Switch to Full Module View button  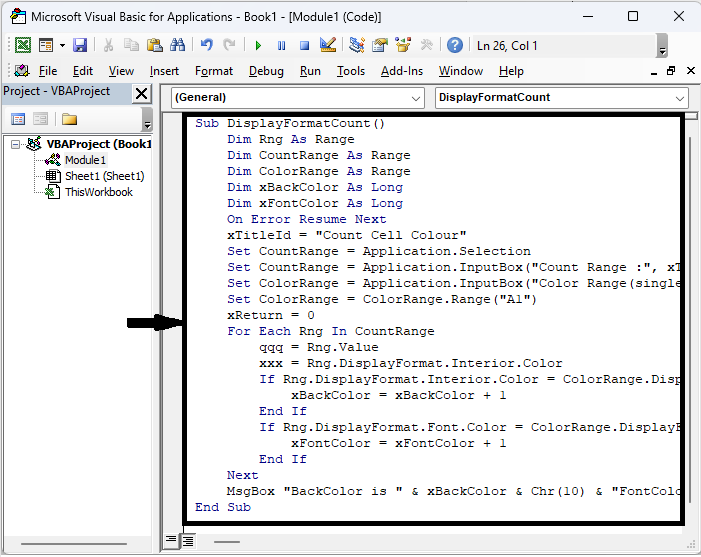click(188, 541)
